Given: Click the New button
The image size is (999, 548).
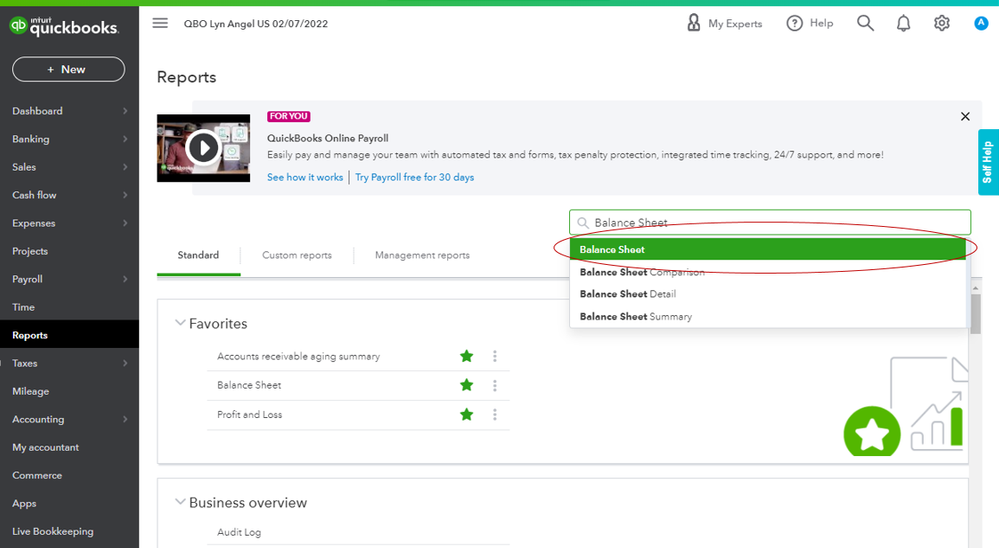Looking at the screenshot, I should pos(68,69).
